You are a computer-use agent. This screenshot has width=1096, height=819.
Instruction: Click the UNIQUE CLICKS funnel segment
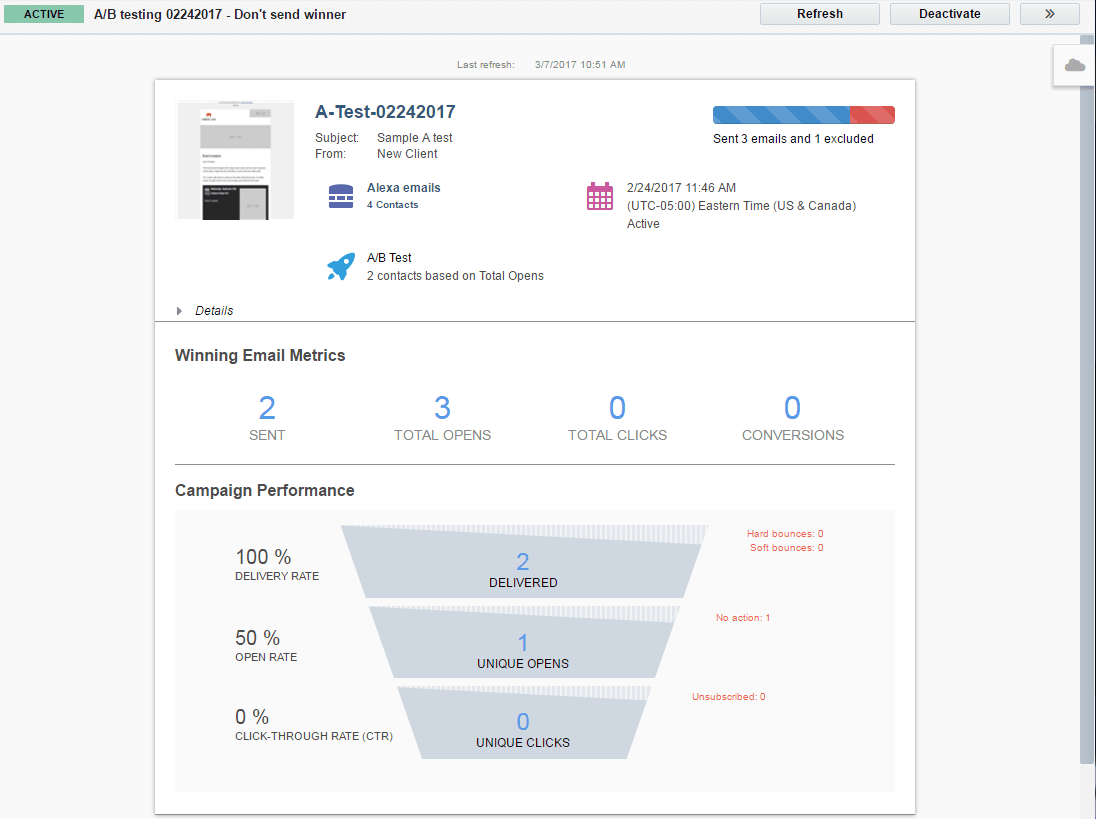(523, 723)
